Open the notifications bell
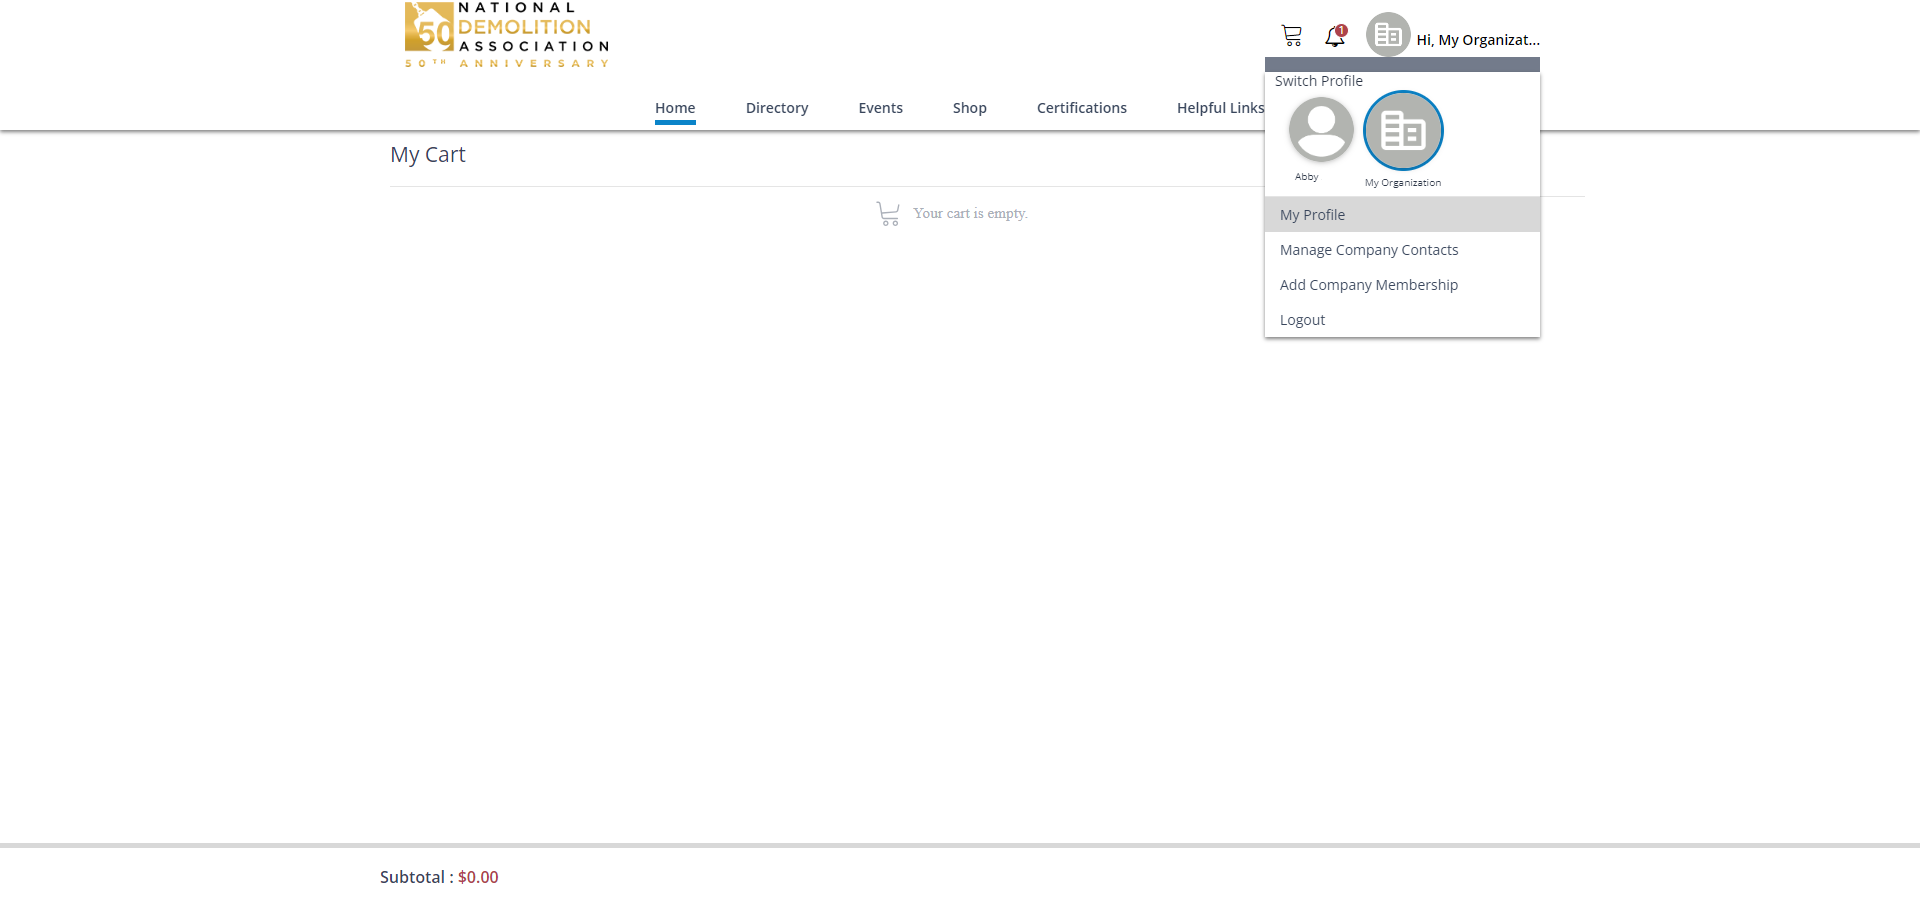Screen dimensions: 1920x898 click(x=1335, y=37)
